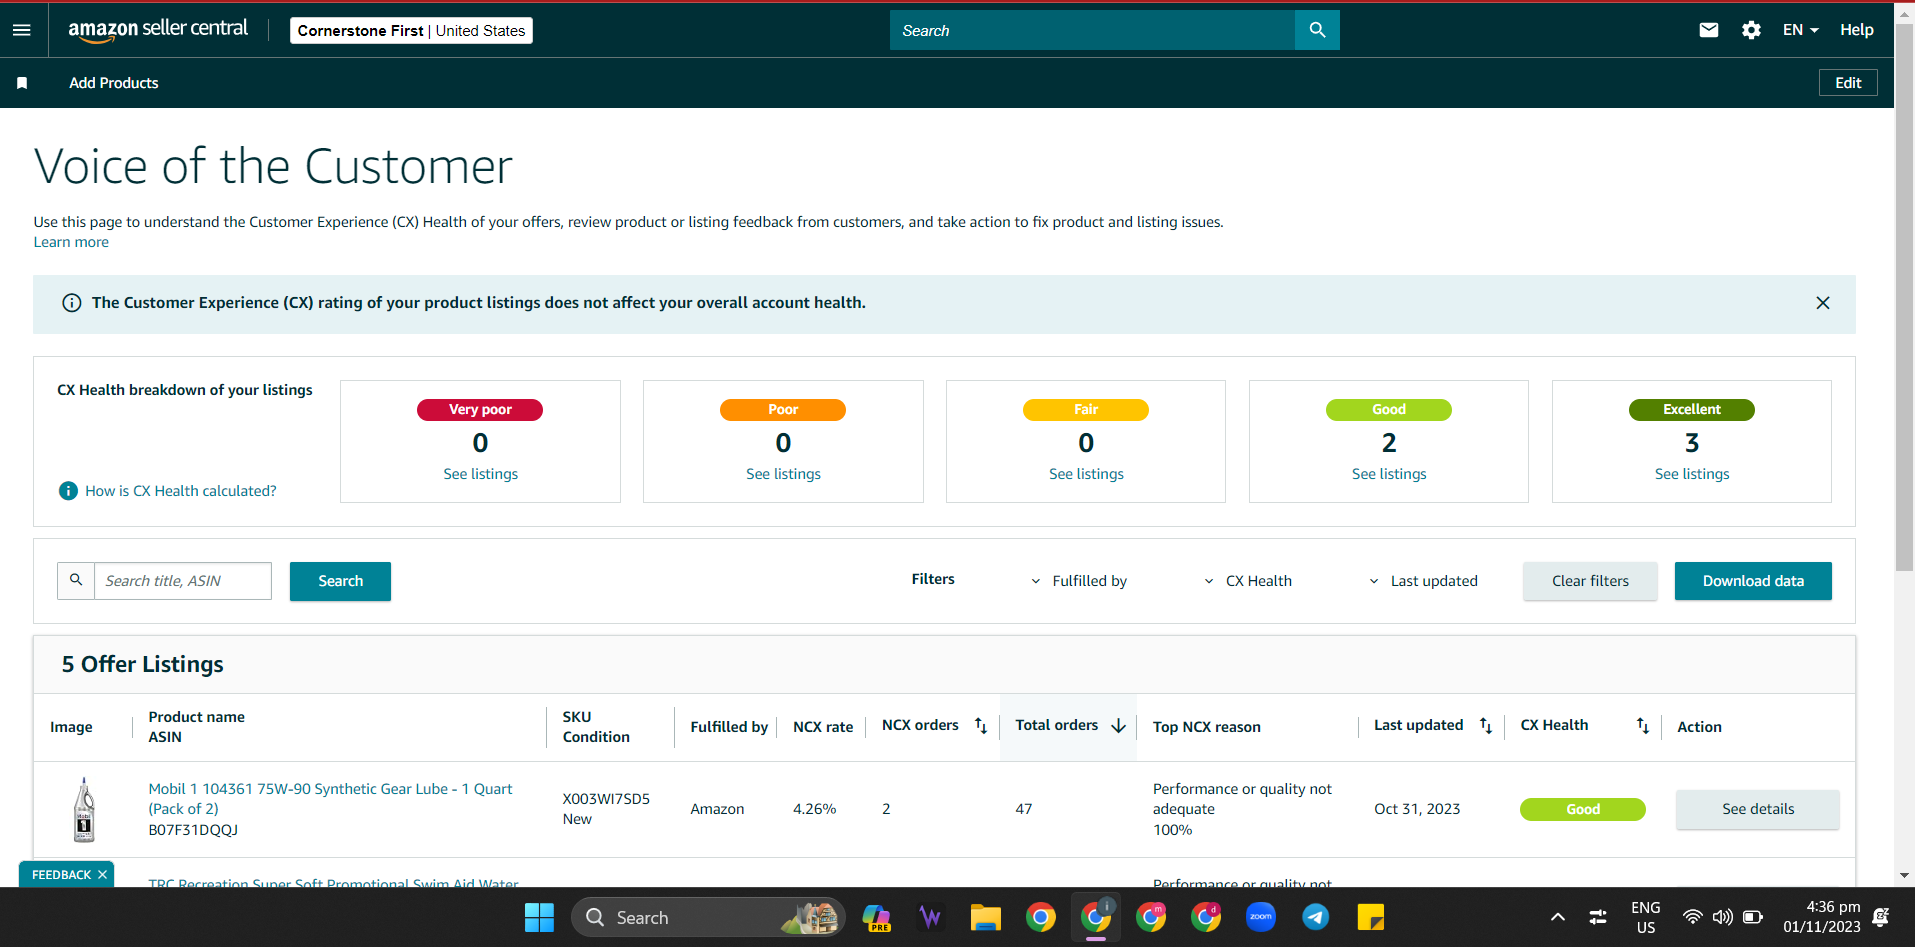Open the Add Products bookmark link
The height and width of the screenshot is (947, 1915).
click(114, 83)
